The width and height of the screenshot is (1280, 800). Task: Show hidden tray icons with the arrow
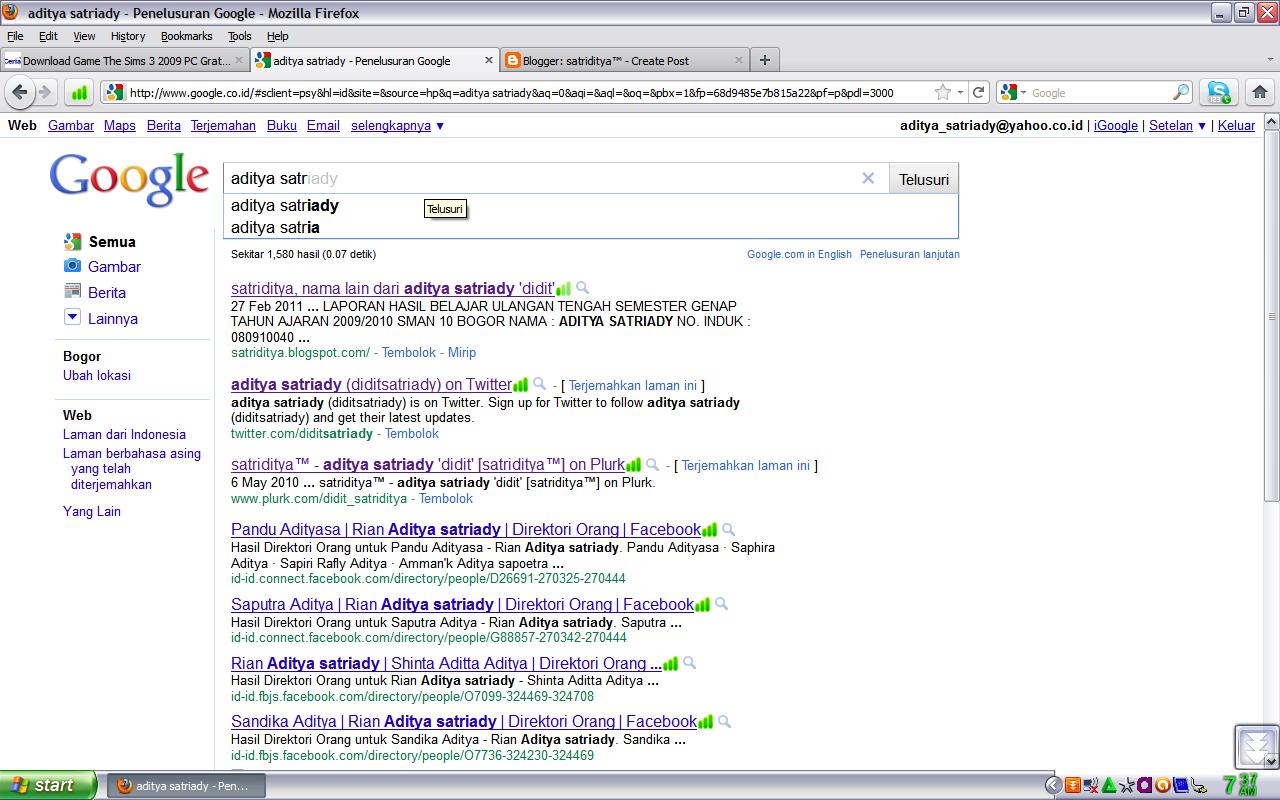coord(1052,785)
